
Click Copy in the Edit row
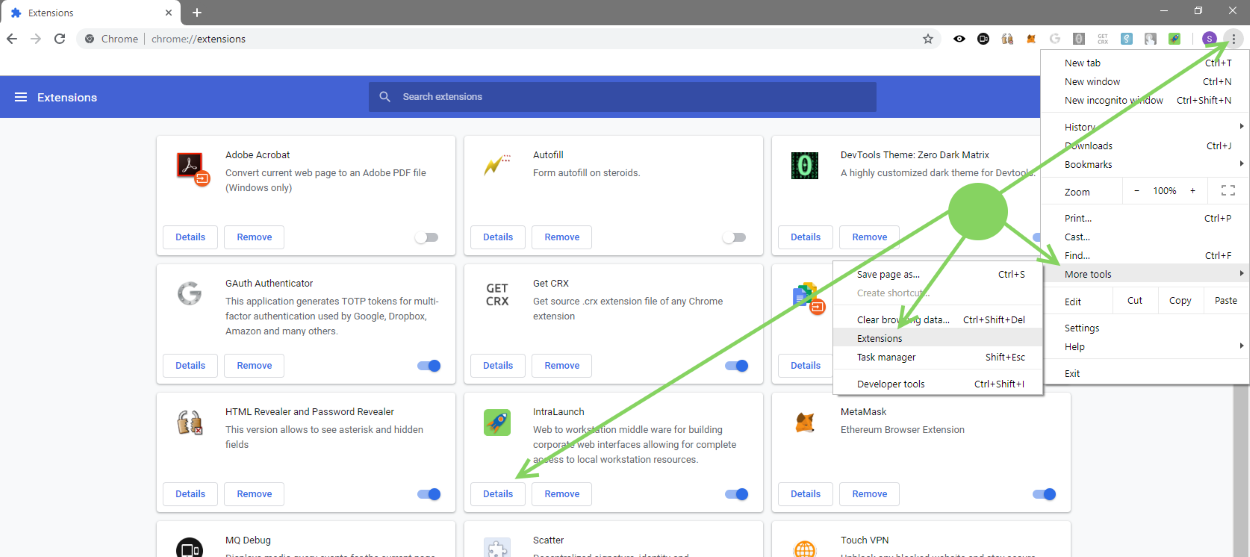tap(1180, 301)
